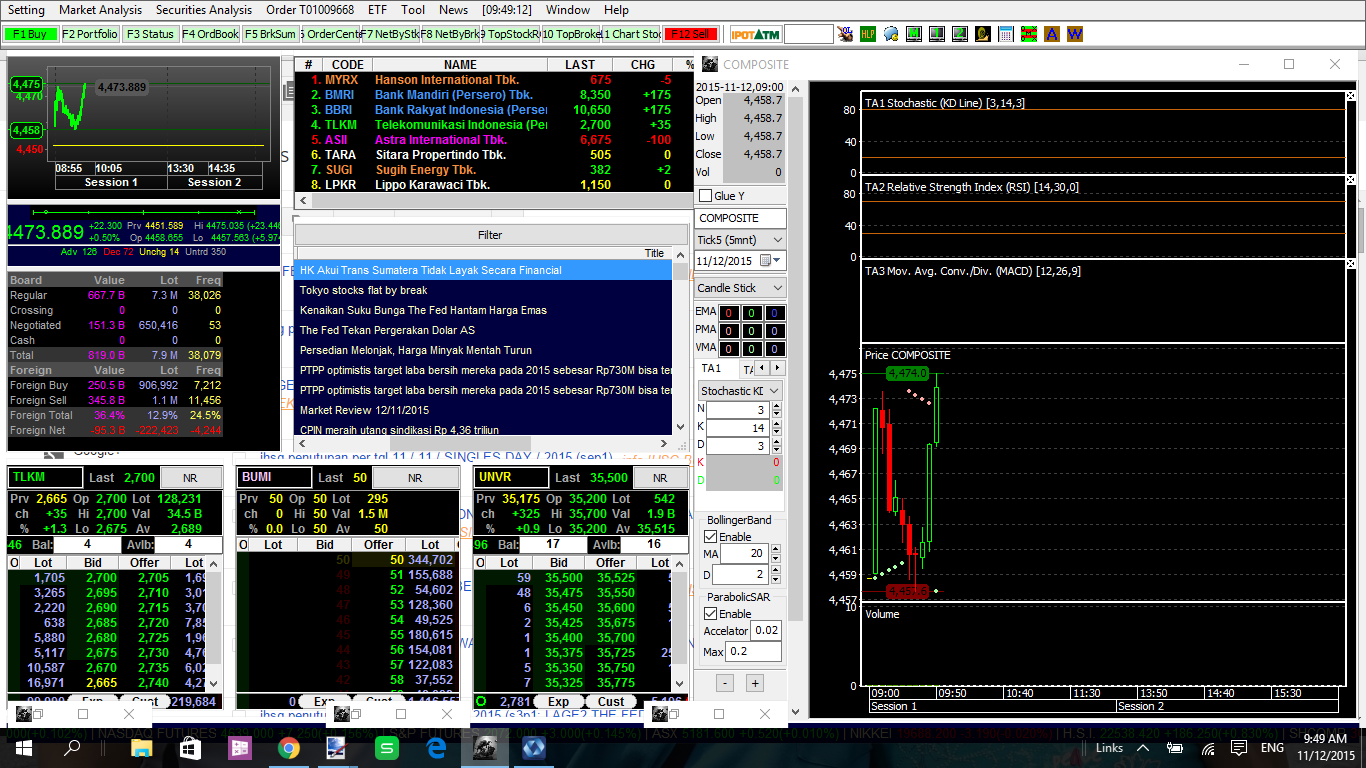Image resolution: width=1366 pixels, height=768 pixels.
Task: Click the blue W toolbar icon
Action: coord(1074,34)
